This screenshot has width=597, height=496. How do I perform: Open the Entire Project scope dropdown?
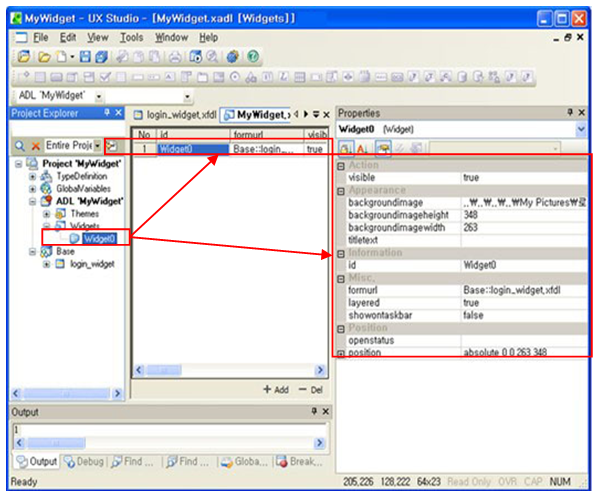point(97,145)
